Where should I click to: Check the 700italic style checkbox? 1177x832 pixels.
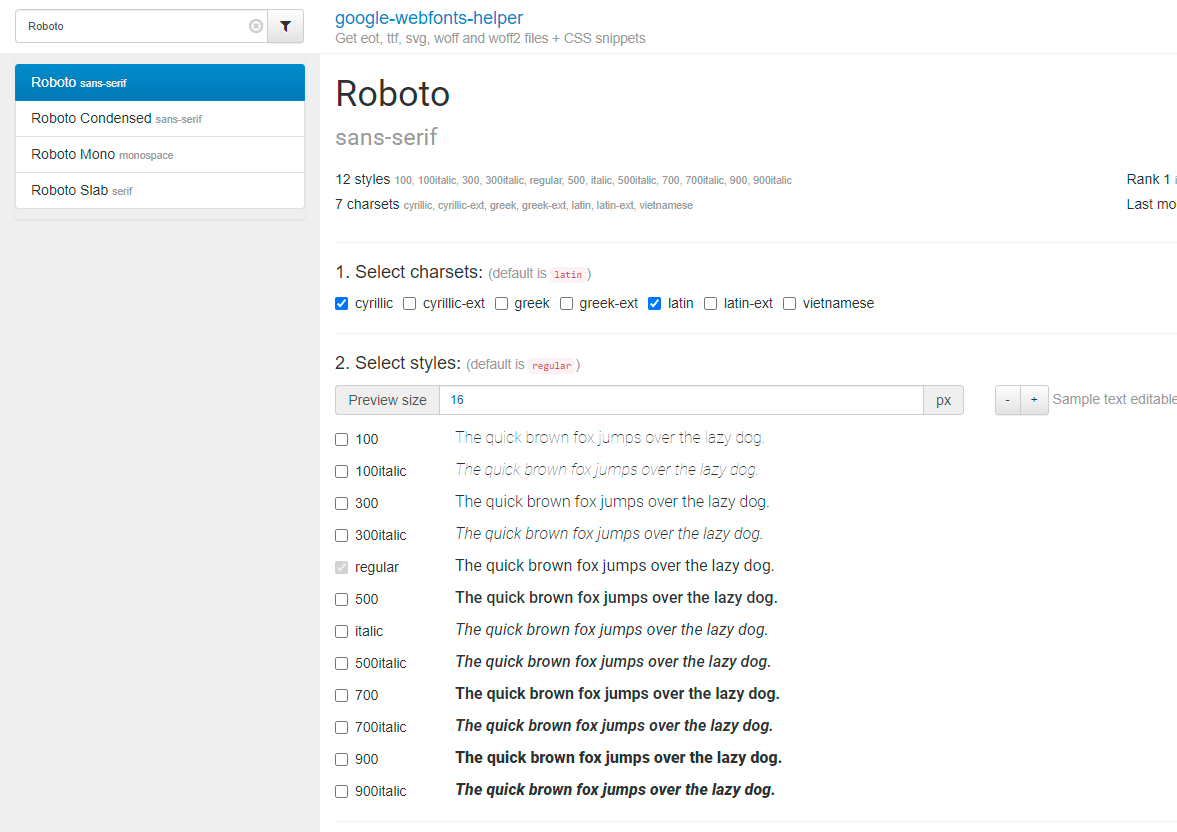pos(342,727)
